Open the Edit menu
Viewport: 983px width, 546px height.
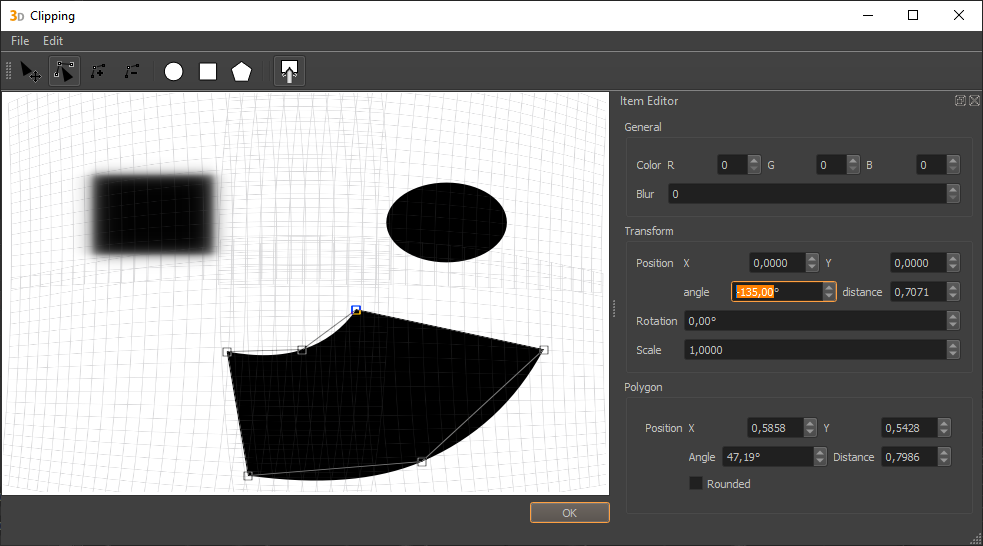click(53, 41)
